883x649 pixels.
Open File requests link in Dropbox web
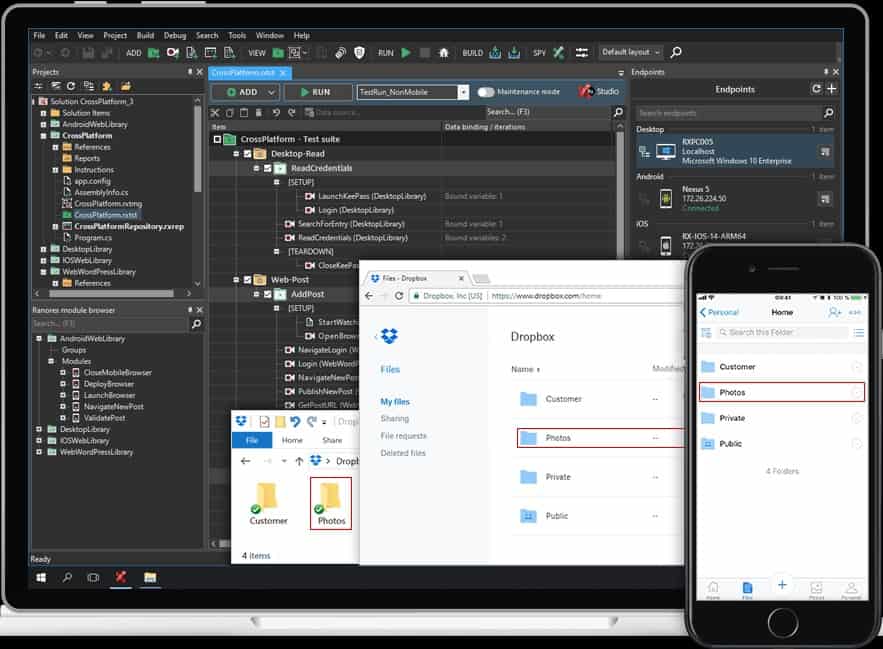coord(403,436)
